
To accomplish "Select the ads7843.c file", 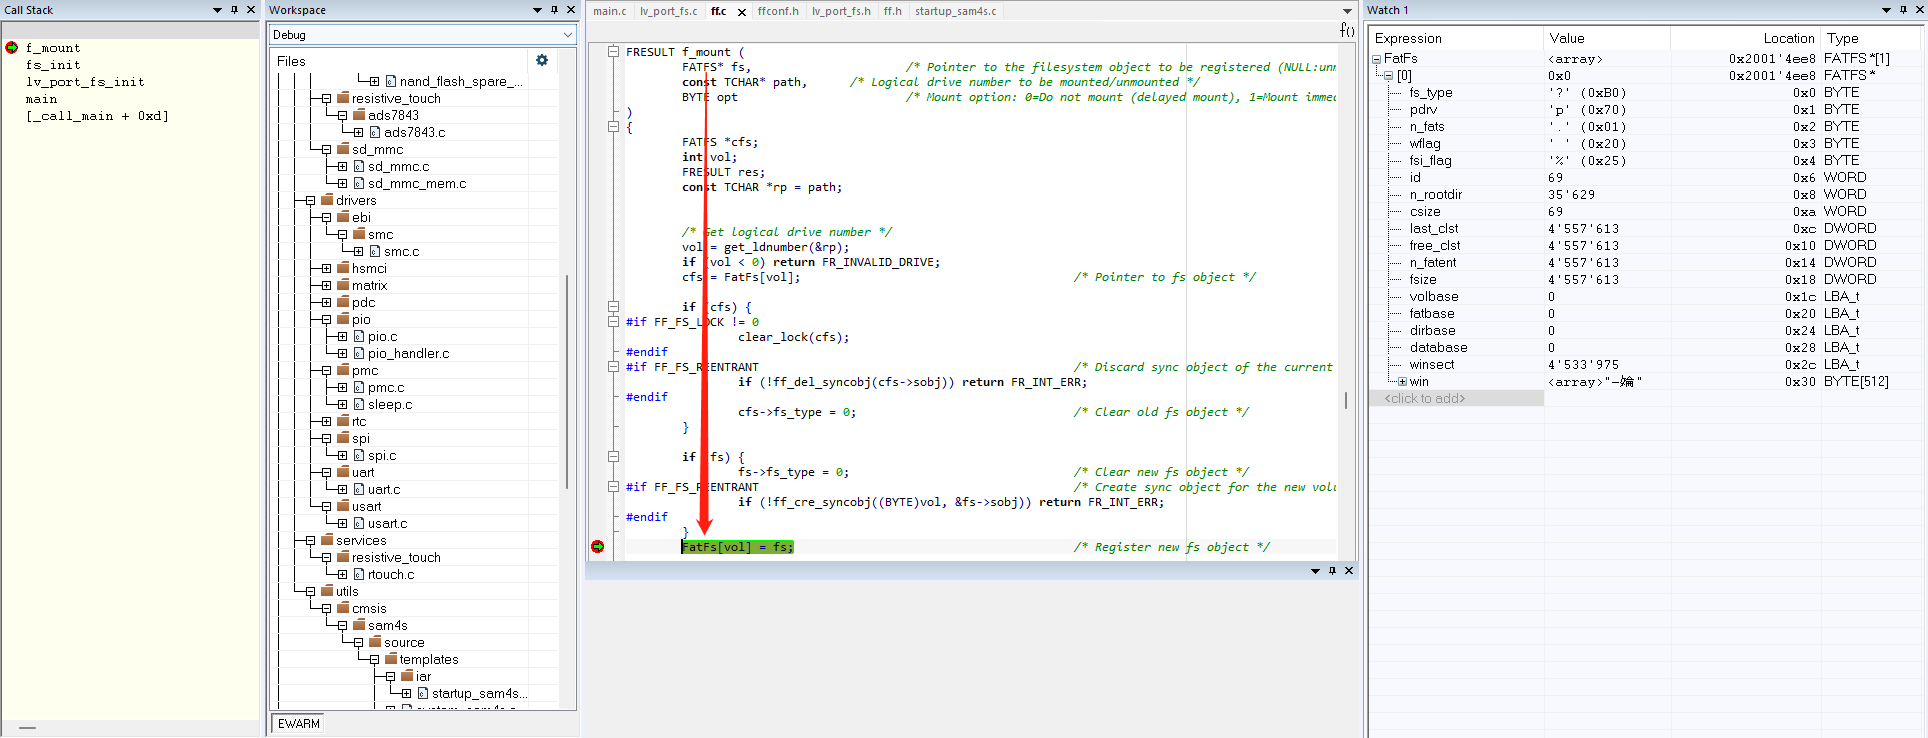I will coord(415,132).
